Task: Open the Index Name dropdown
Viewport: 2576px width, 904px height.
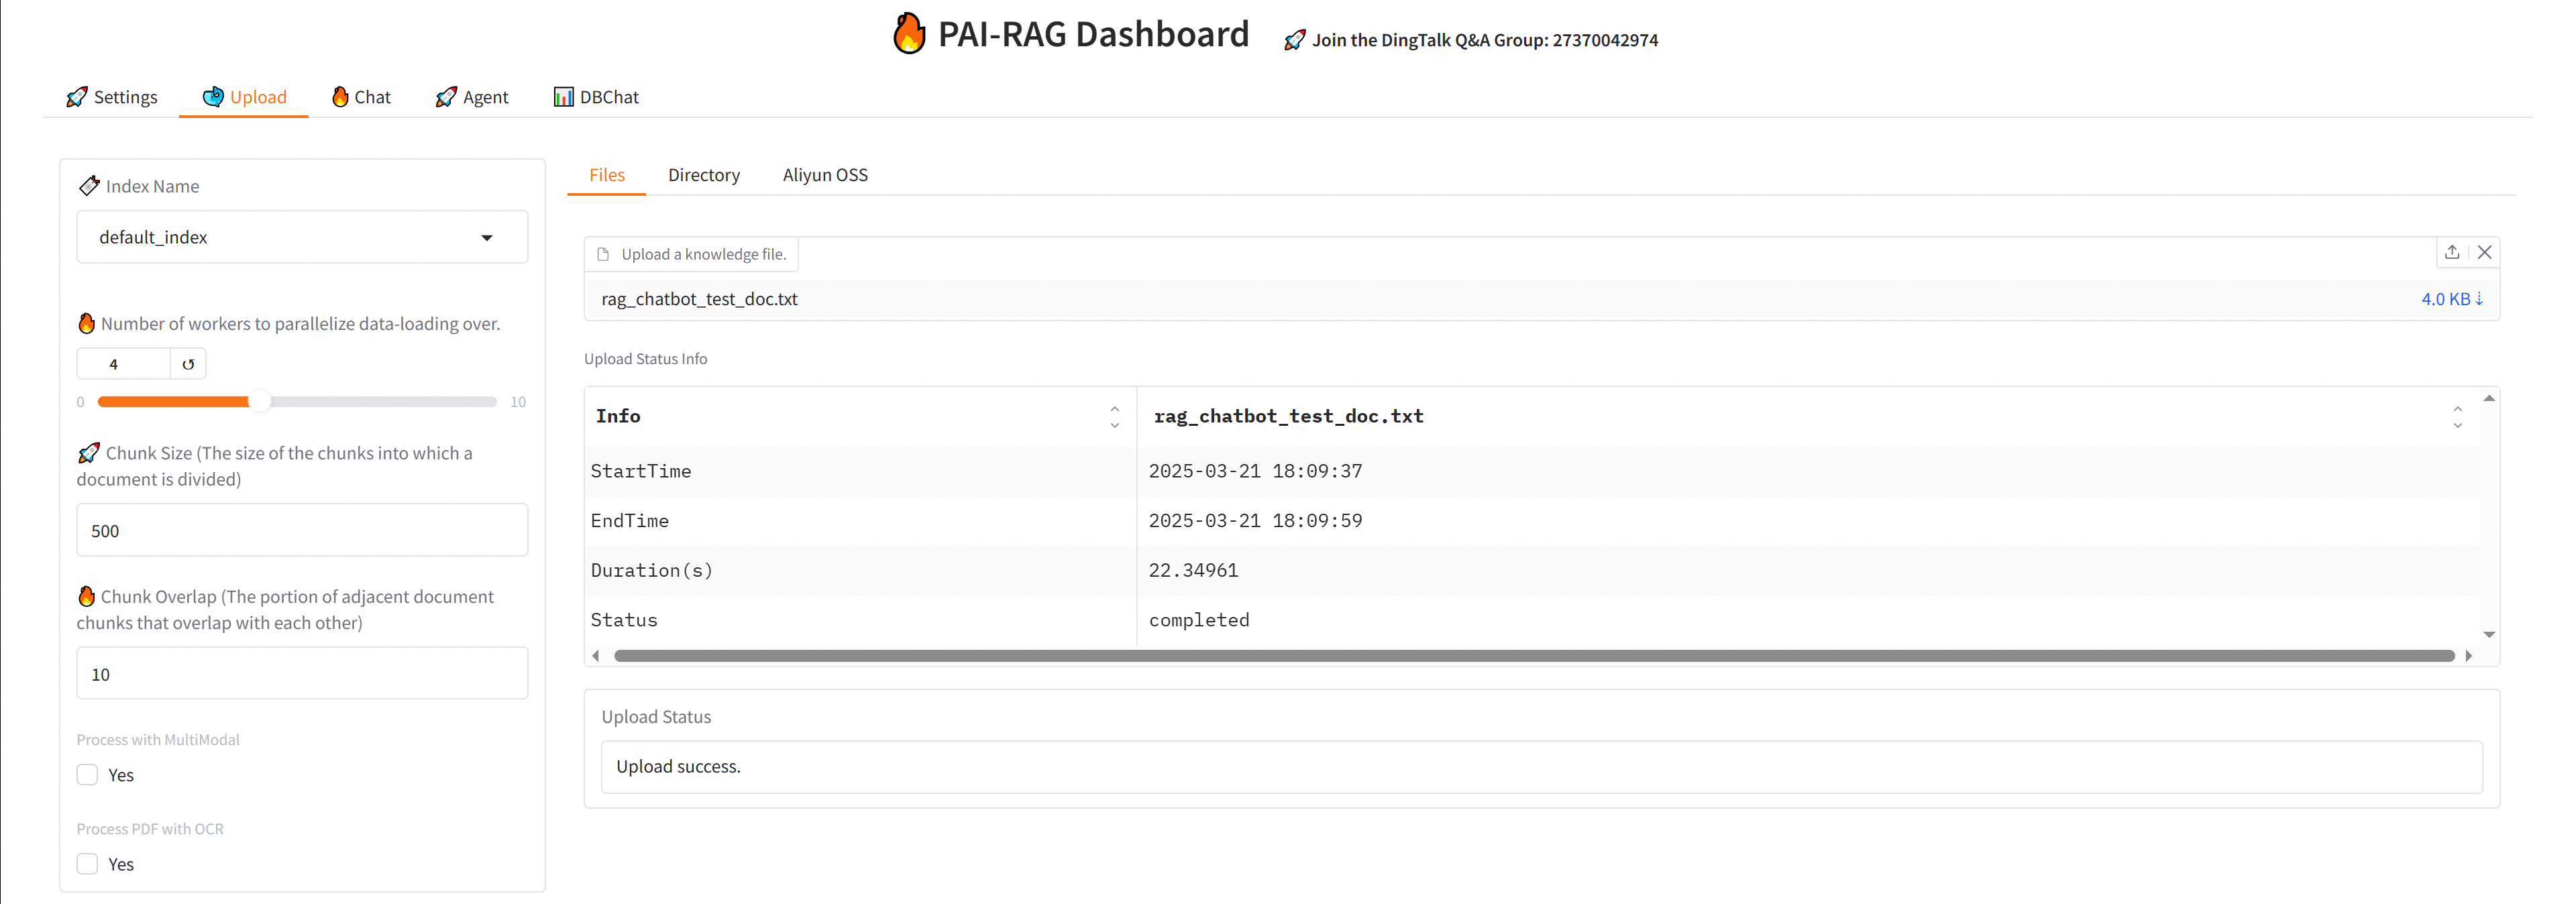Action: 487,237
